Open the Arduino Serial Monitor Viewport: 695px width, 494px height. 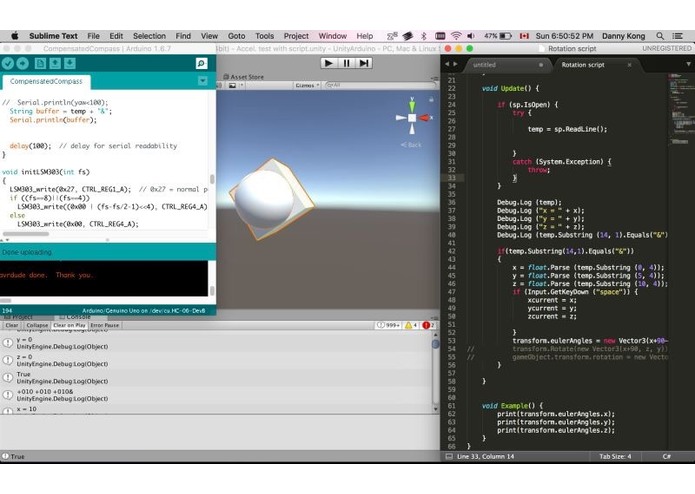point(201,64)
